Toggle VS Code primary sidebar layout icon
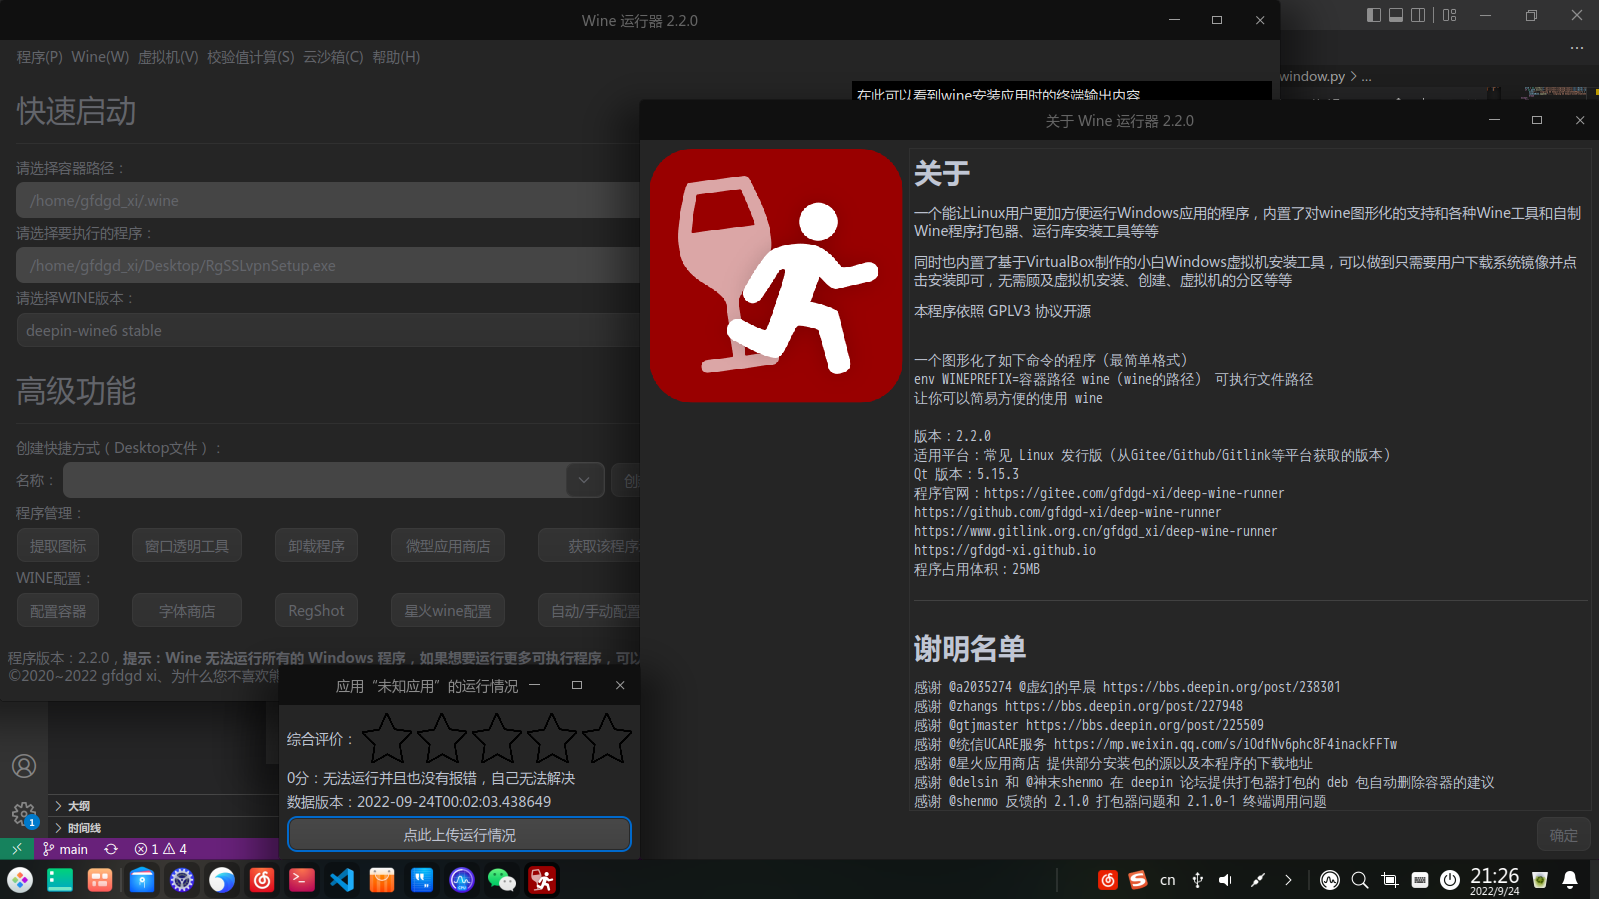The height and width of the screenshot is (899, 1599). click(x=1374, y=15)
